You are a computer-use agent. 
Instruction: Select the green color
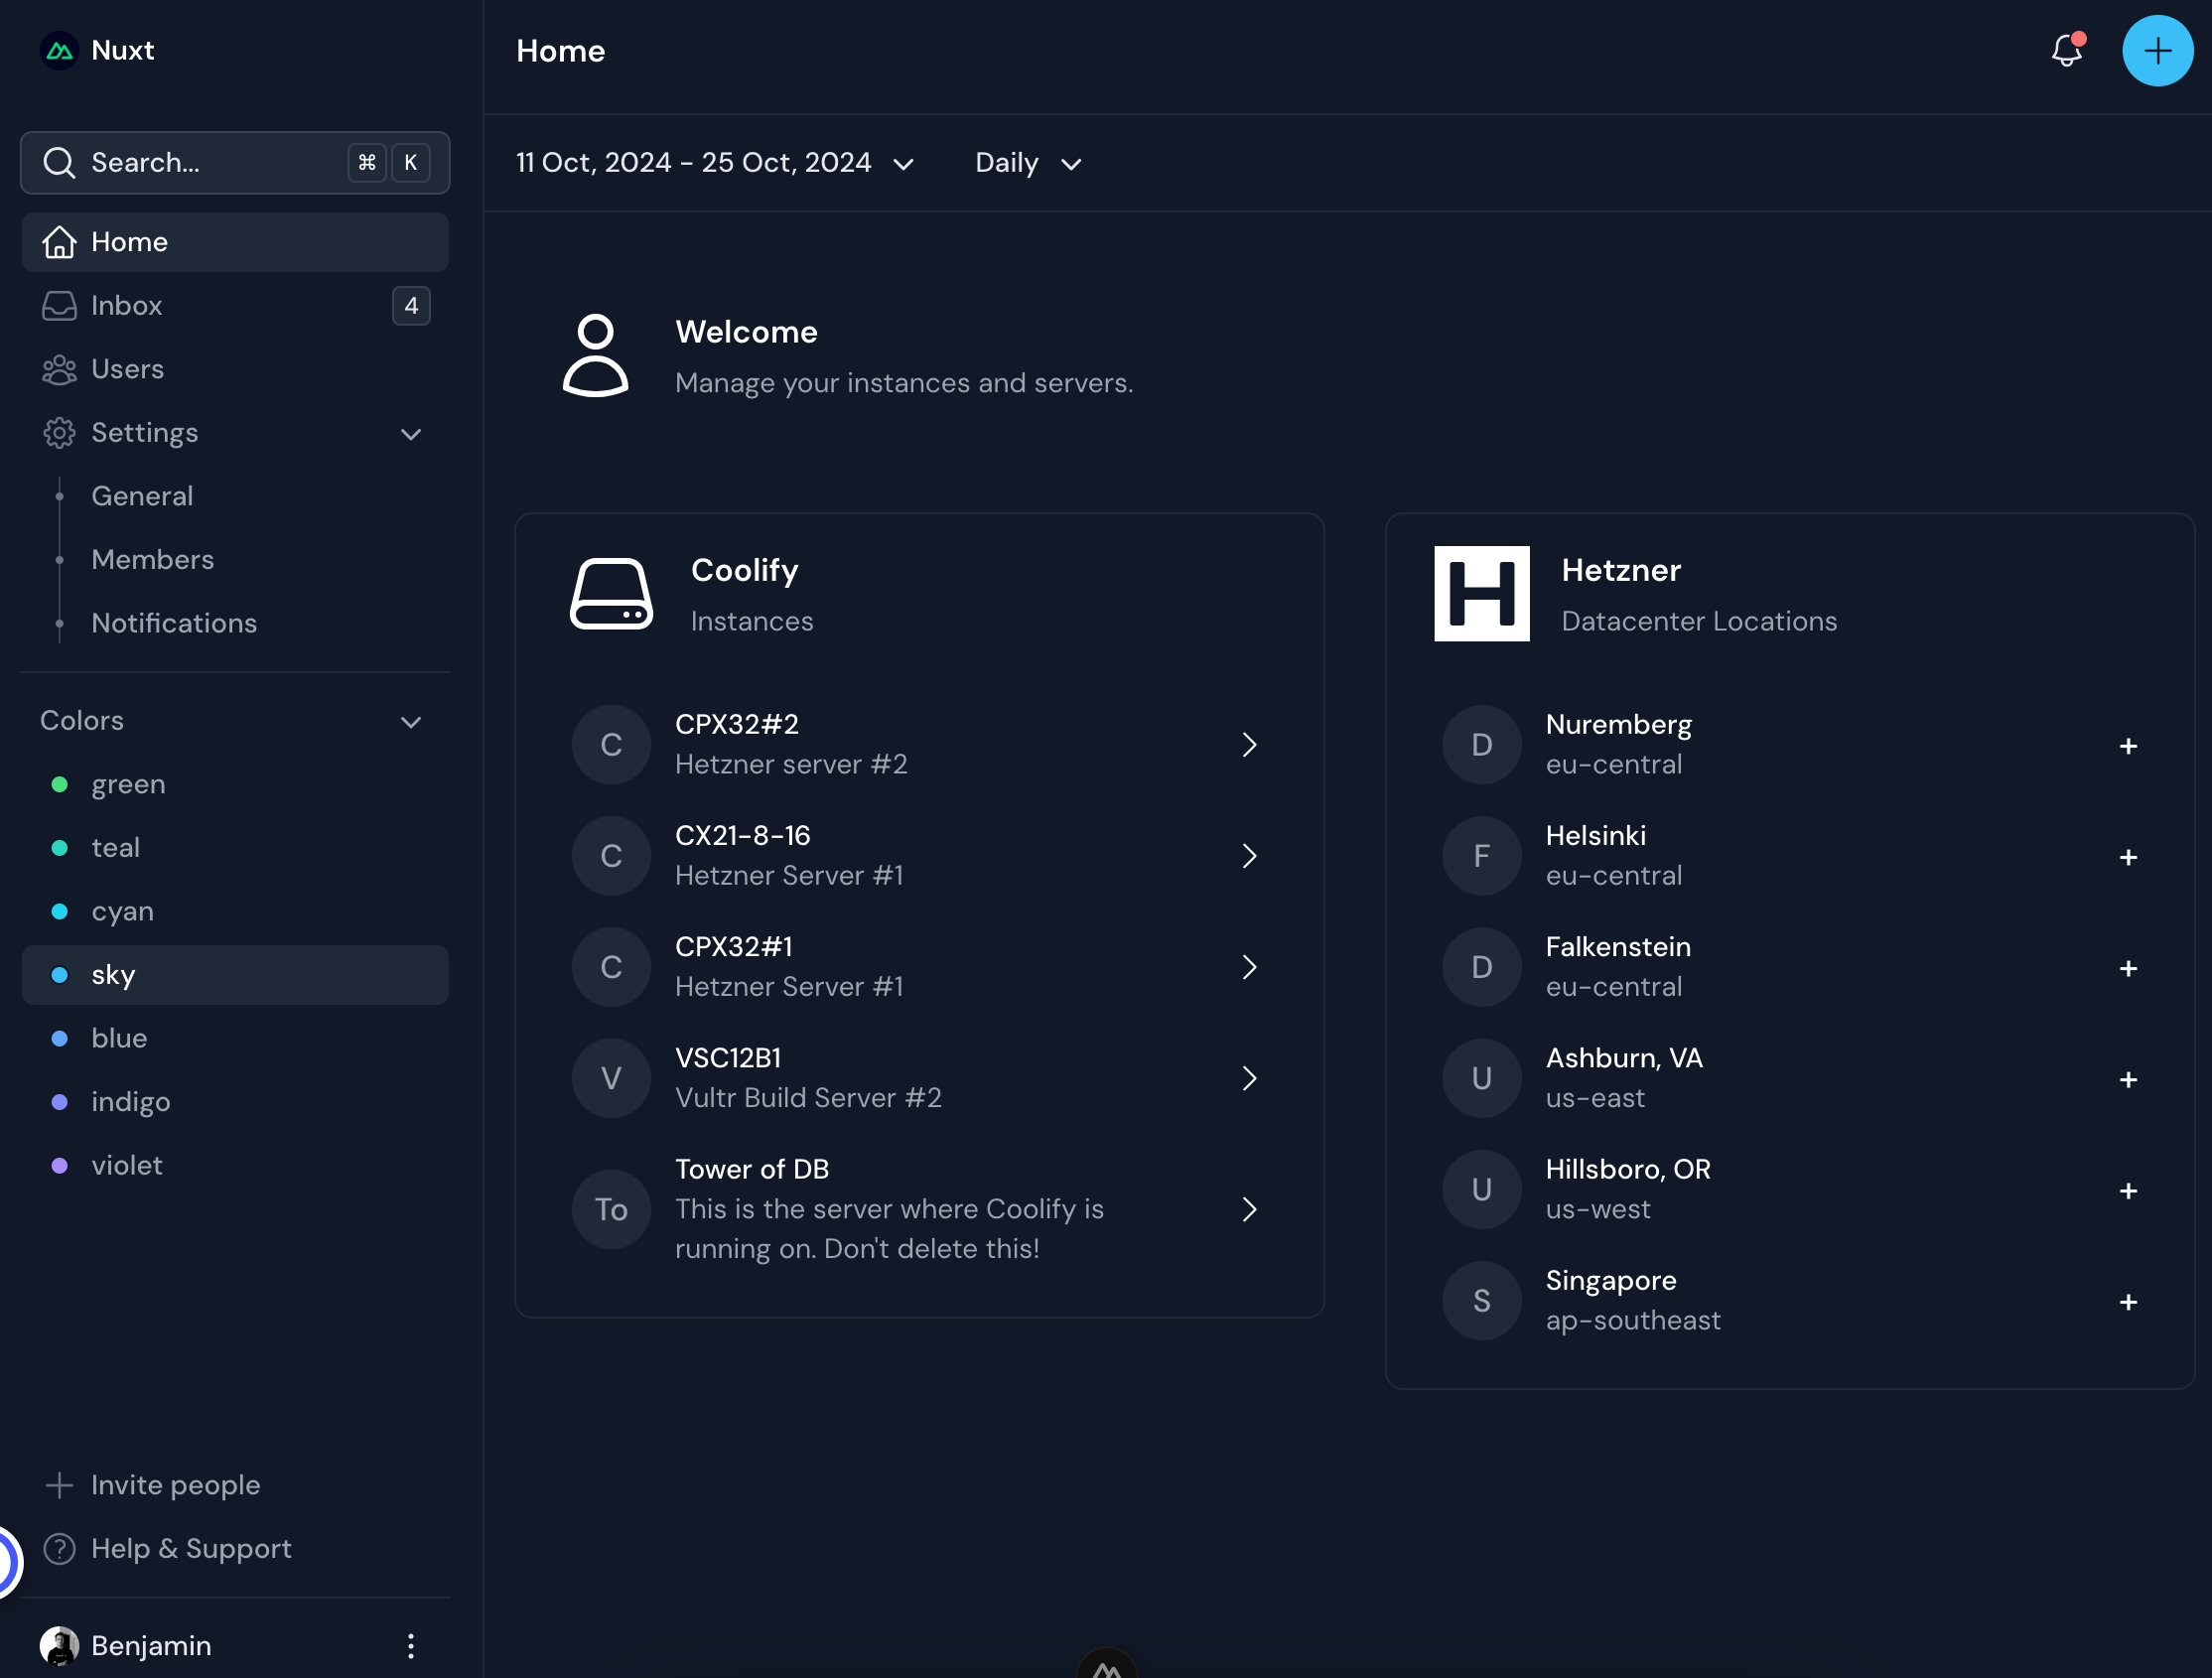coord(235,784)
